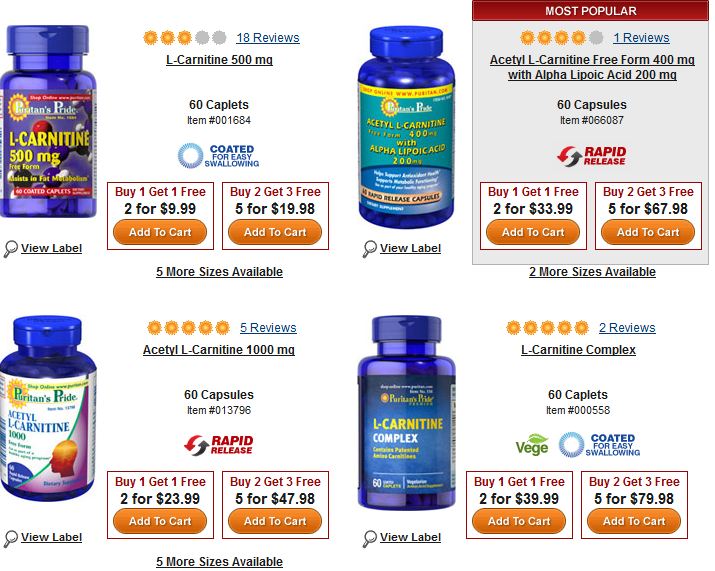Open Acetyl L-Carnitine 1000 mg product title link
715x571 pixels.
point(219,350)
